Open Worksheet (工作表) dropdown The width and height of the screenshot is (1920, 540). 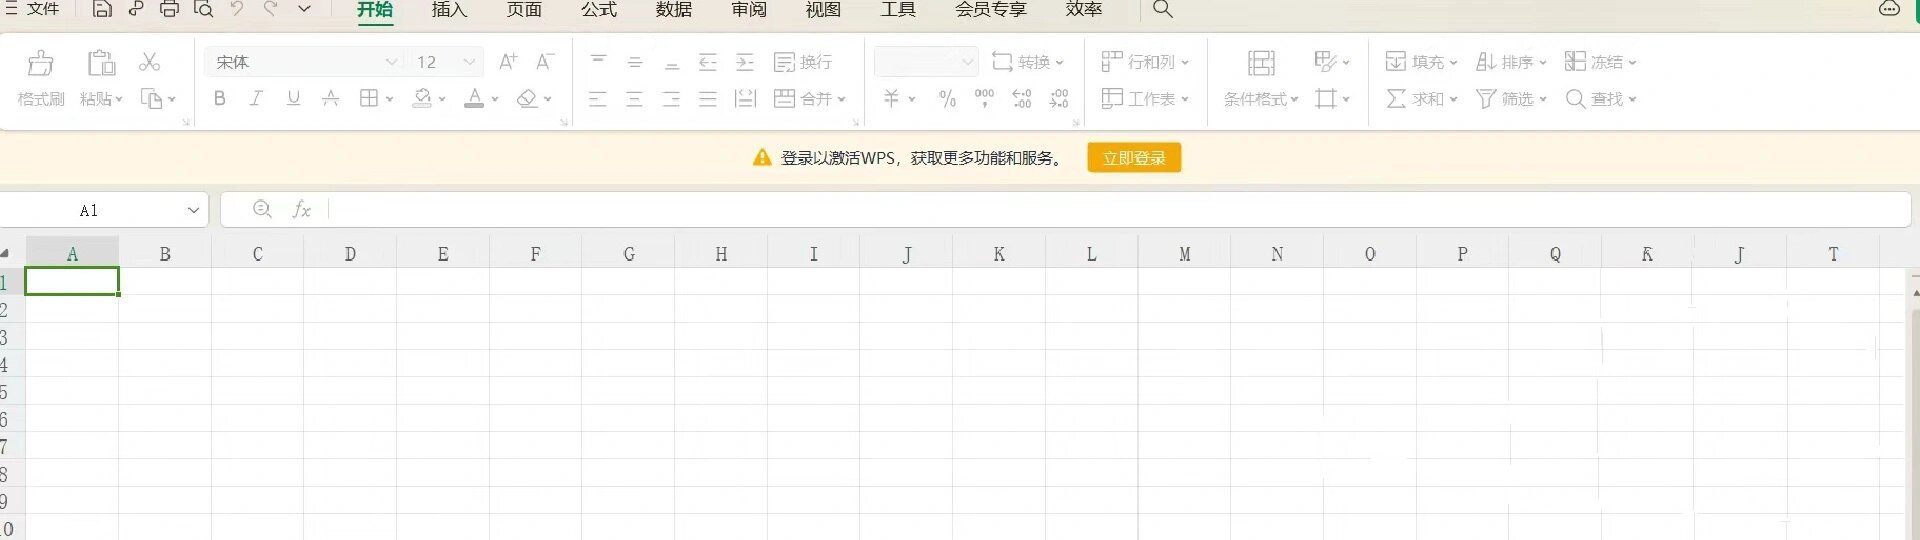tap(1145, 99)
